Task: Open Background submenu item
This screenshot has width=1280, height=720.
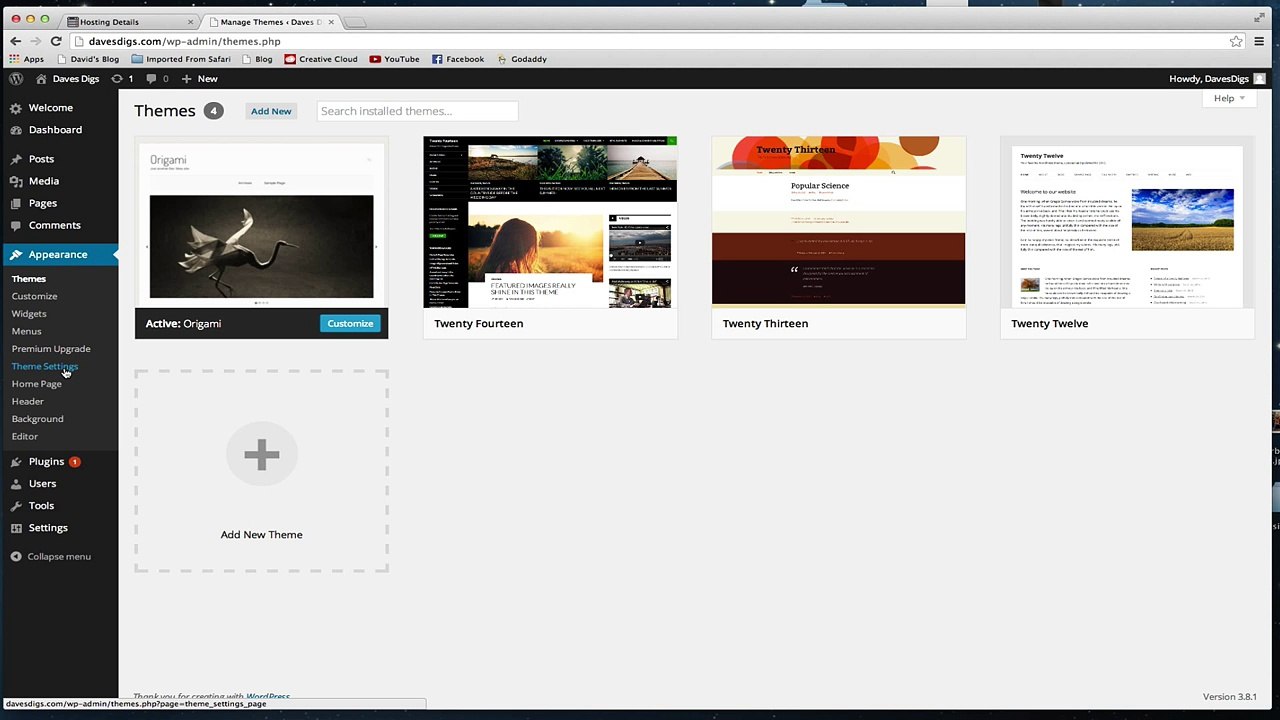Action: 38,419
